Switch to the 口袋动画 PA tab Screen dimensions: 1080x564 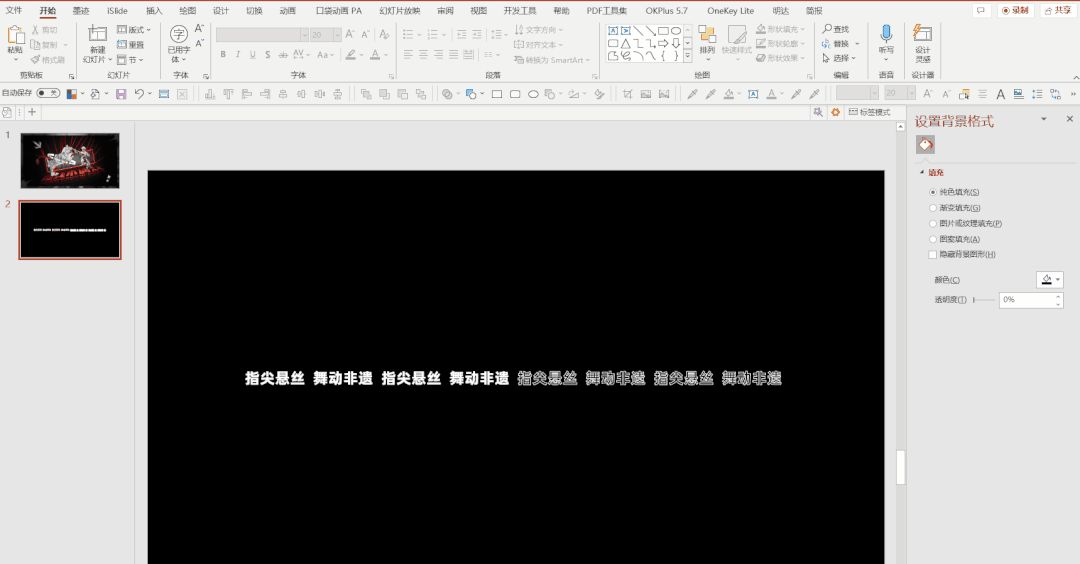(x=338, y=10)
